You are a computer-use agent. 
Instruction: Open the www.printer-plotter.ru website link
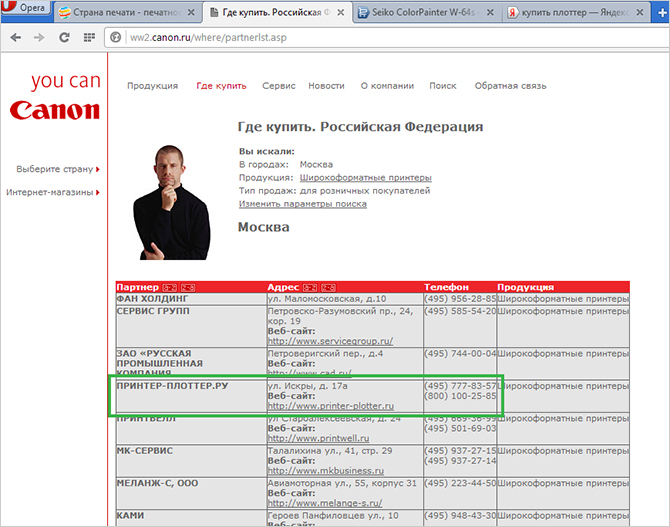point(331,405)
